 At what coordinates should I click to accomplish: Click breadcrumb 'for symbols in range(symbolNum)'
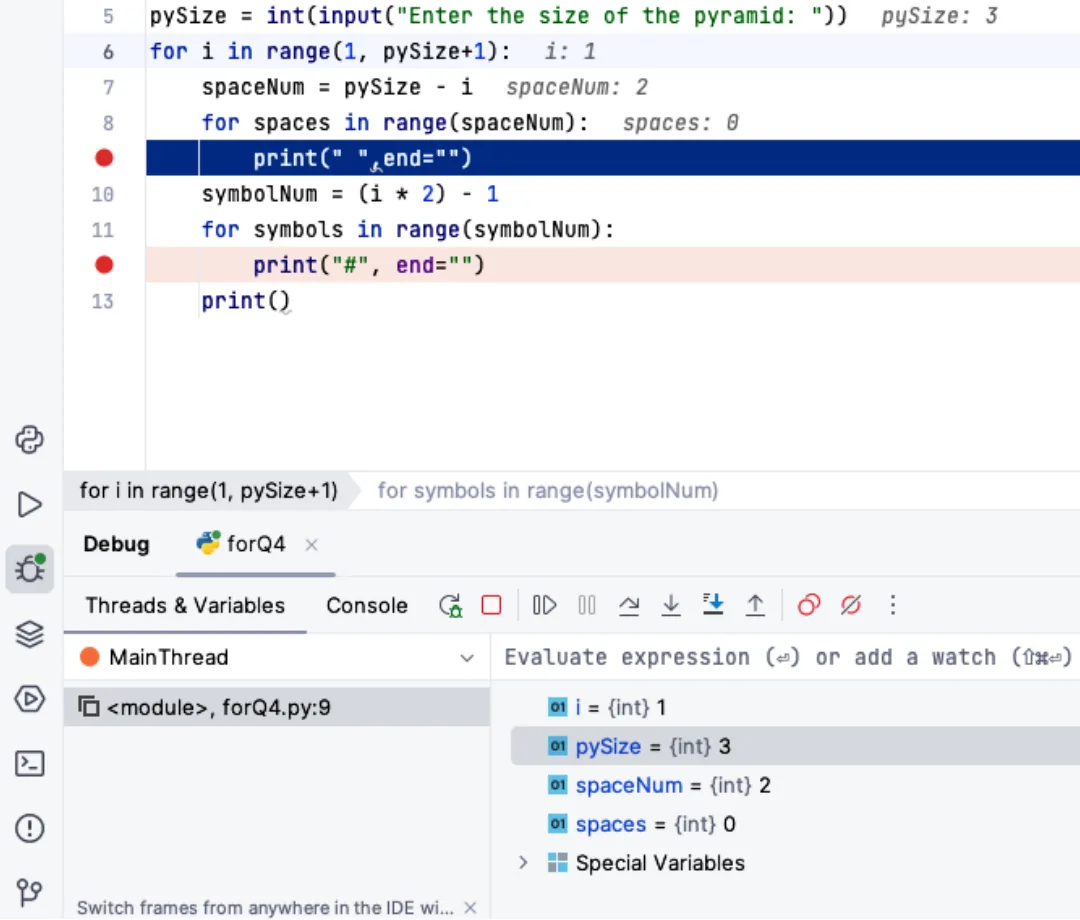coord(548,491)
